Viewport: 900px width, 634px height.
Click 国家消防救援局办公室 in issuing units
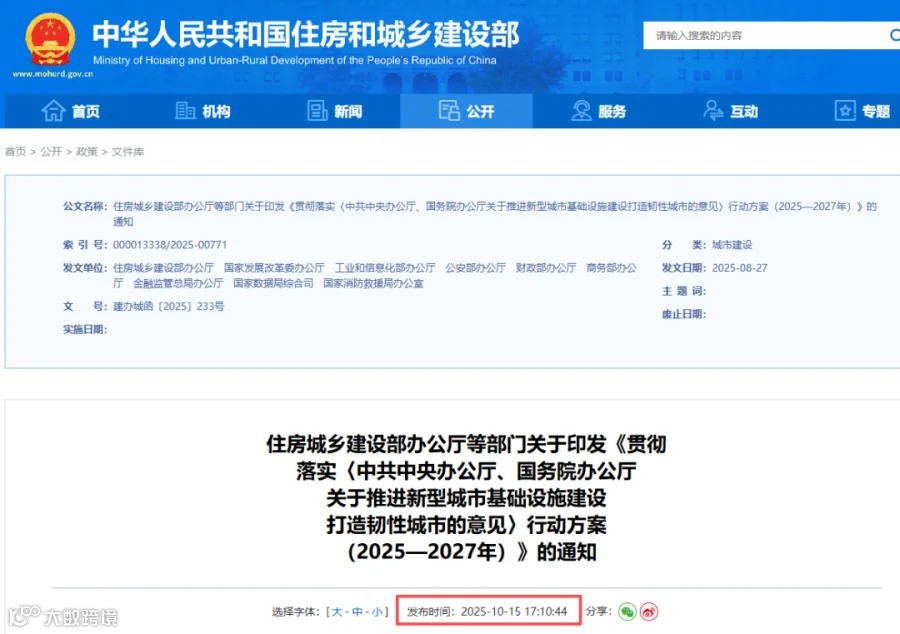point(373,283)
